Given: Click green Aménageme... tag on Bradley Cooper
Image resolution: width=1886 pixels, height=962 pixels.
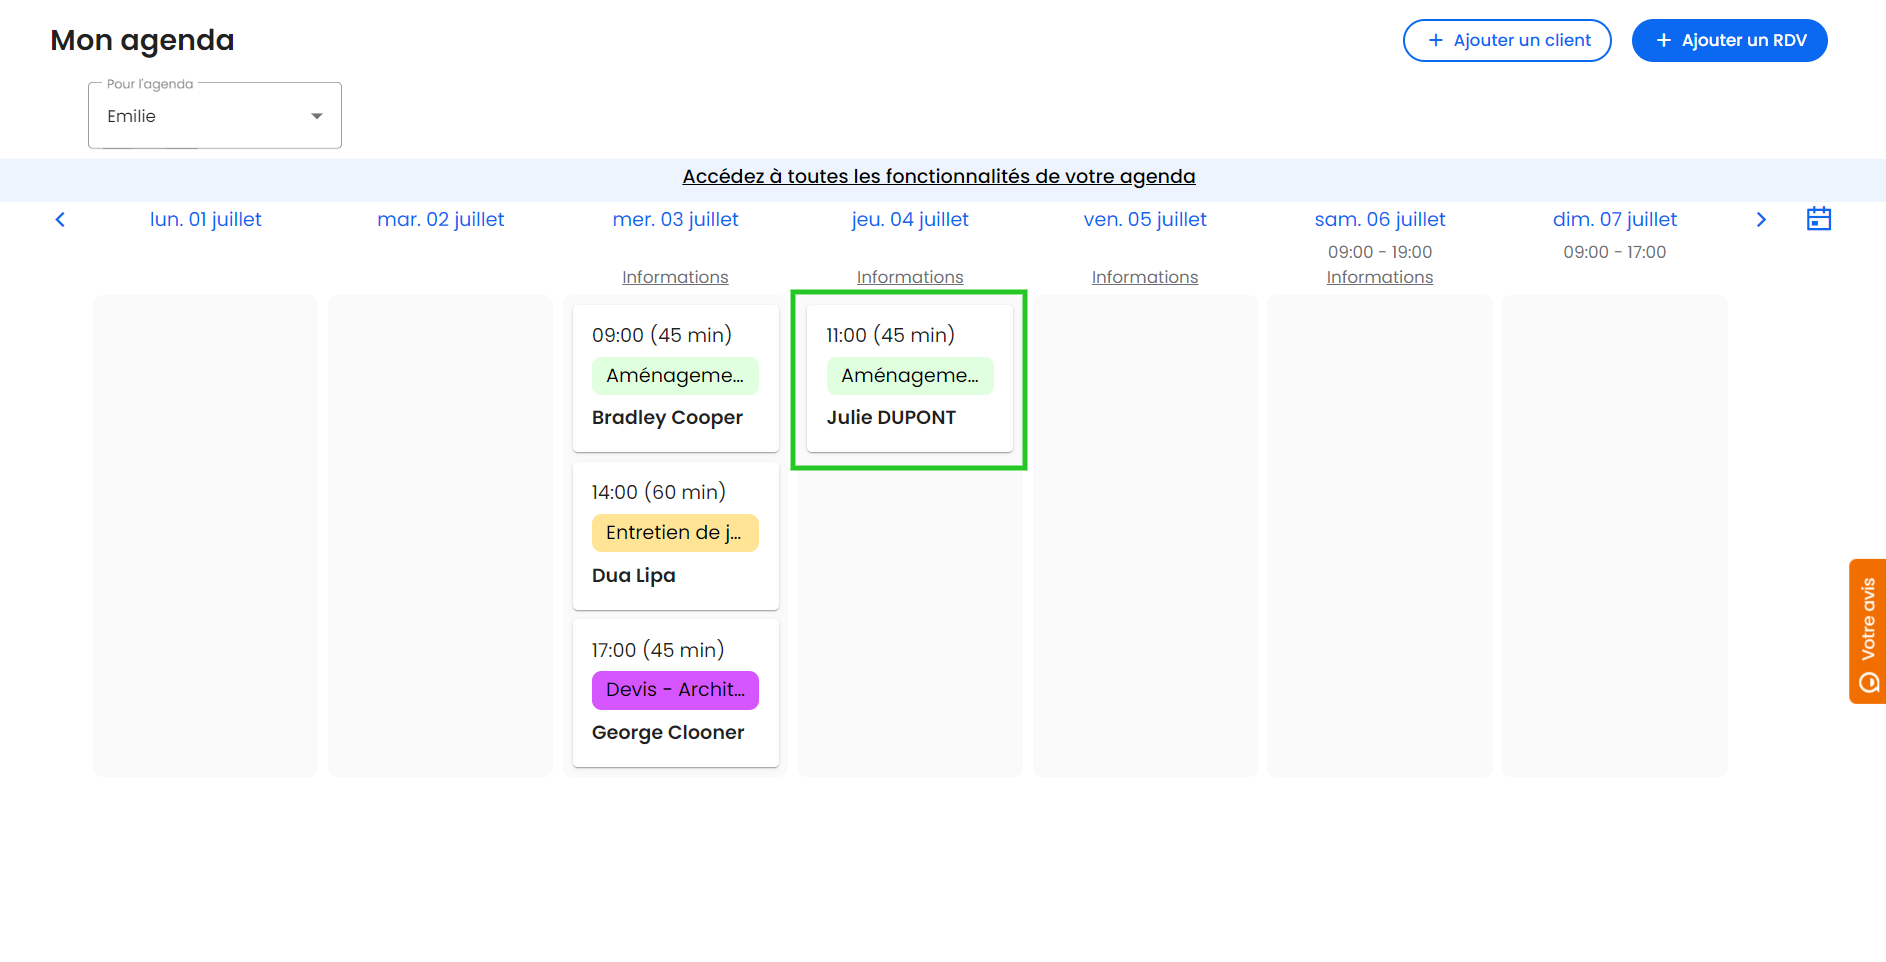Looking at the screenshot, I should click(675, 376).
